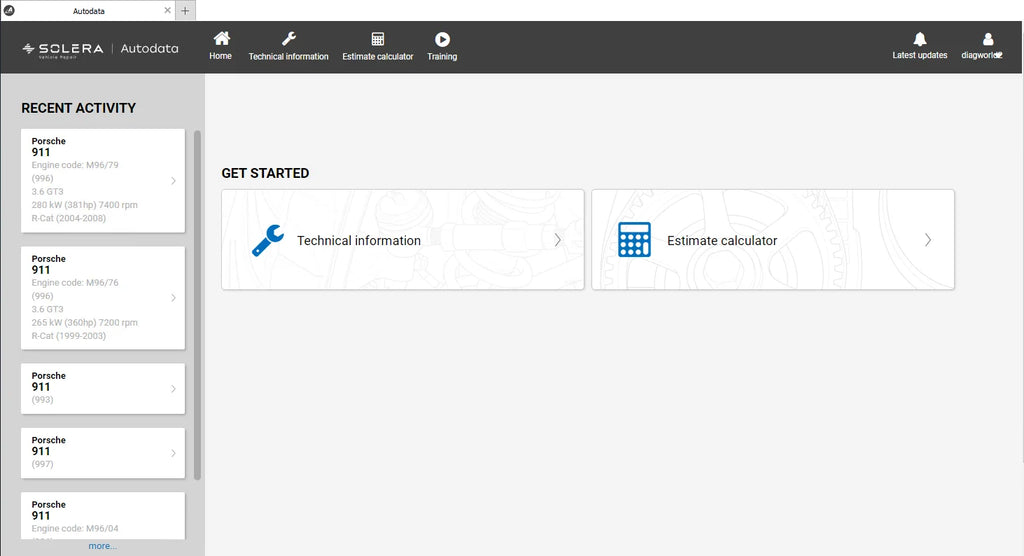Image resolution: width=1024 pixels, height=556 pixels.
Task: Click the Training play icon
Action: 442,40
